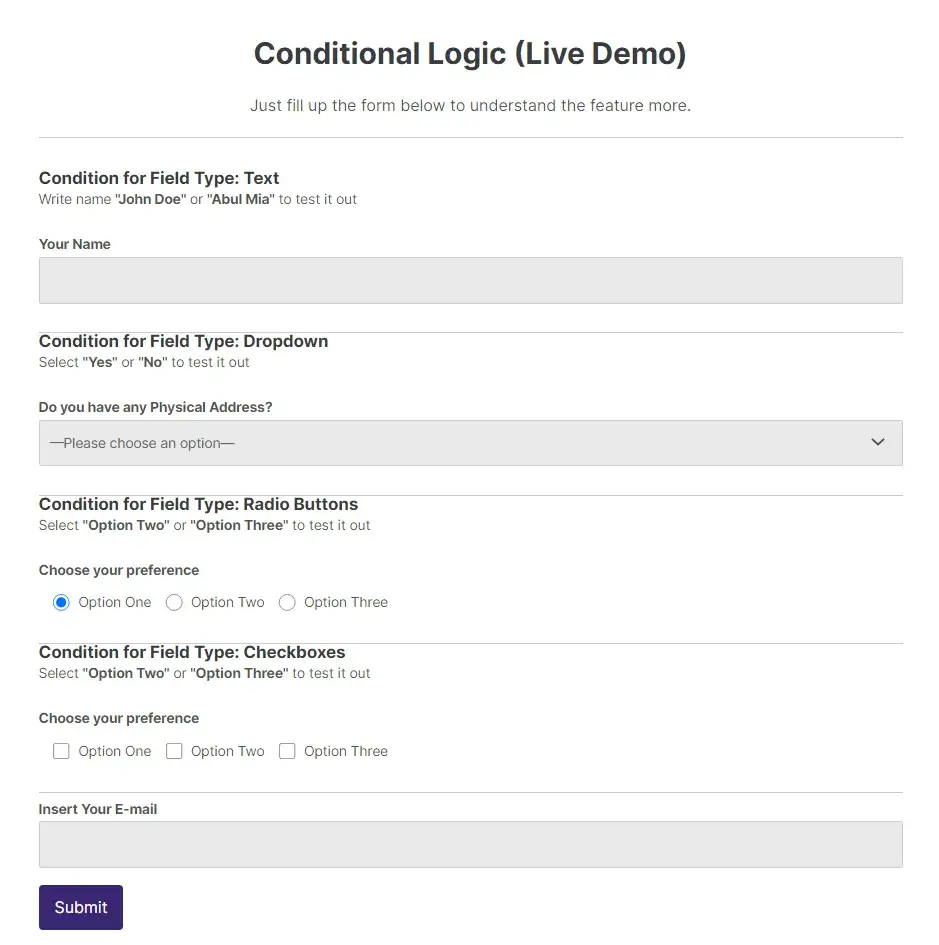Click inside the Your Name field
This screenshot has width=939, height=945.
470,280
